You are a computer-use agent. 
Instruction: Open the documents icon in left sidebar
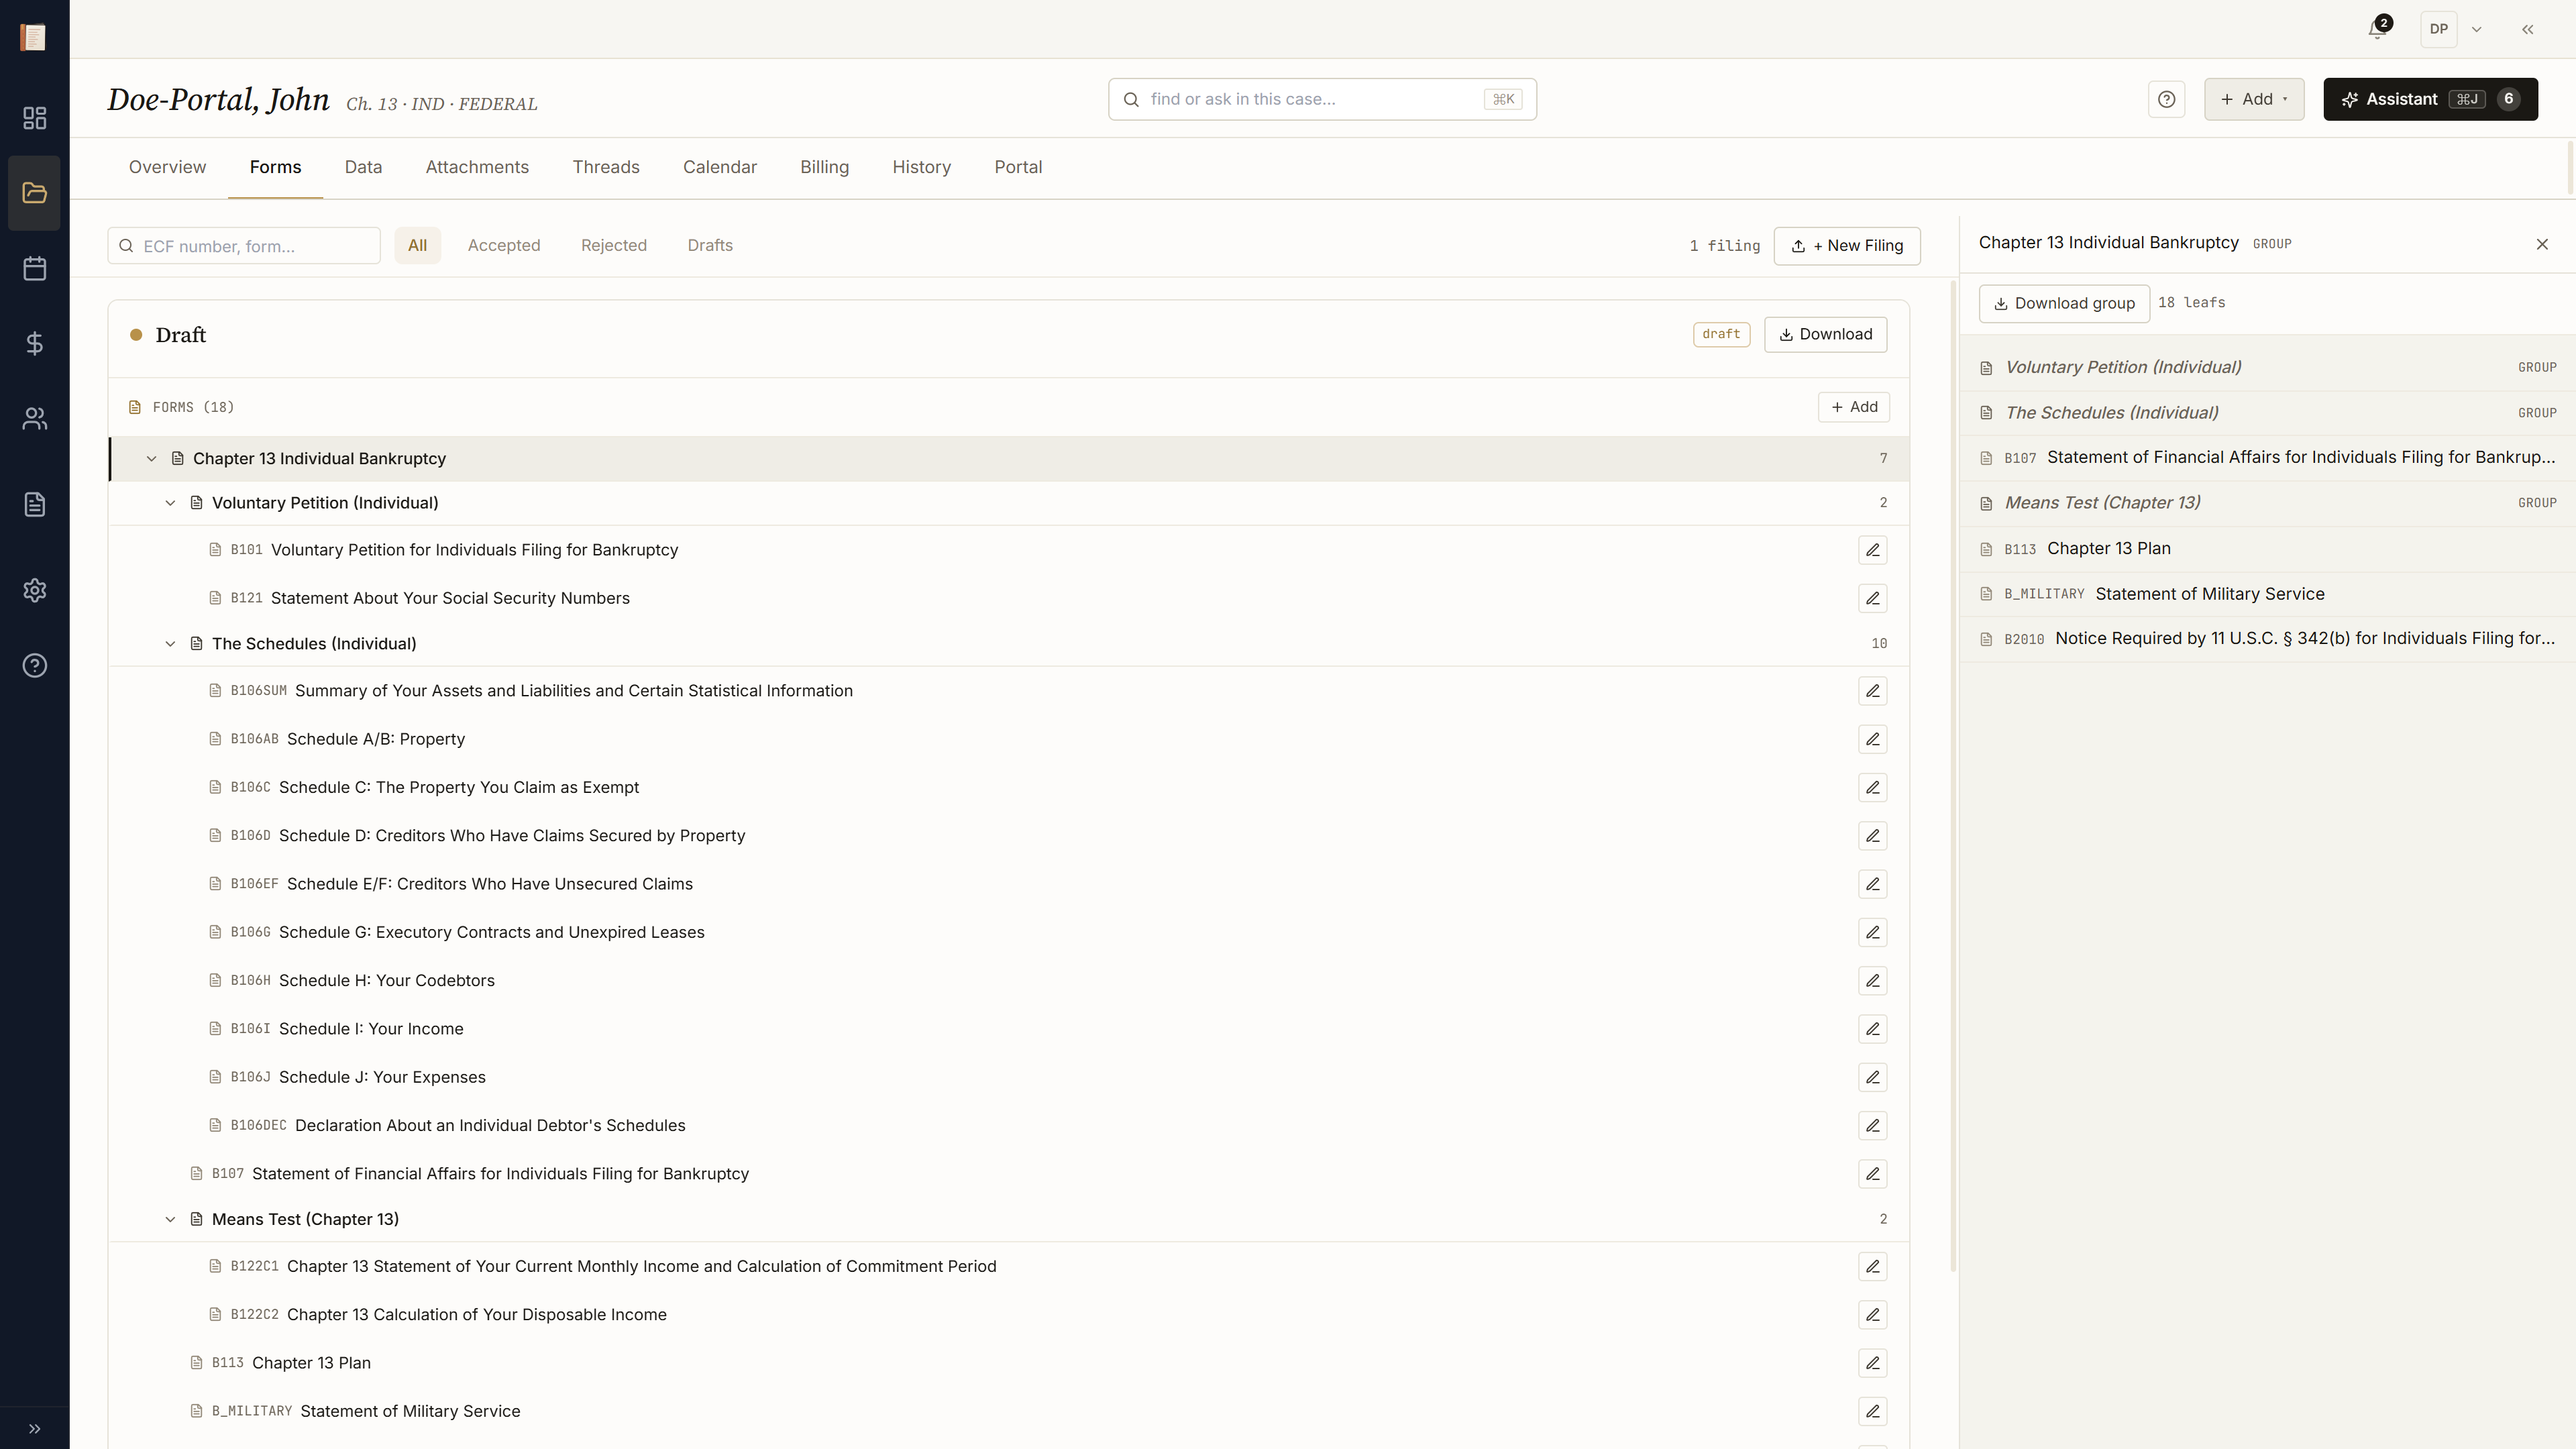pyautogui.click(x=34, y=504)
